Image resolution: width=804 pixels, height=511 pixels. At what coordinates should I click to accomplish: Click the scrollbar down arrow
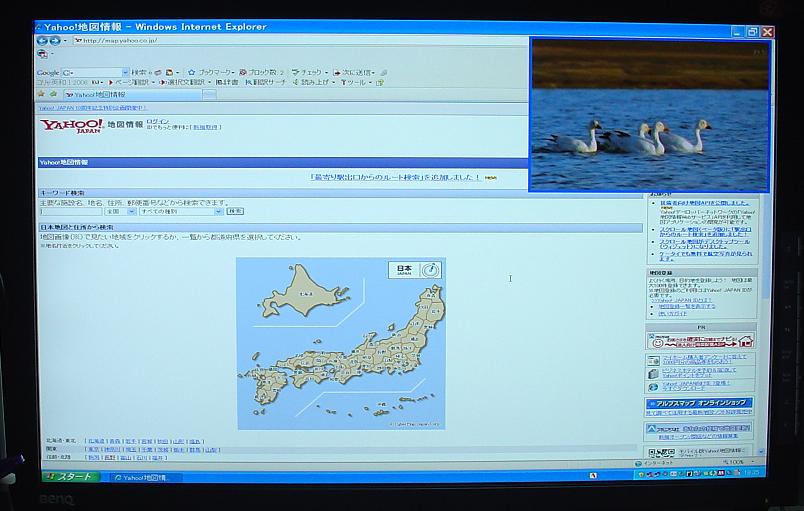coord(761,452)
